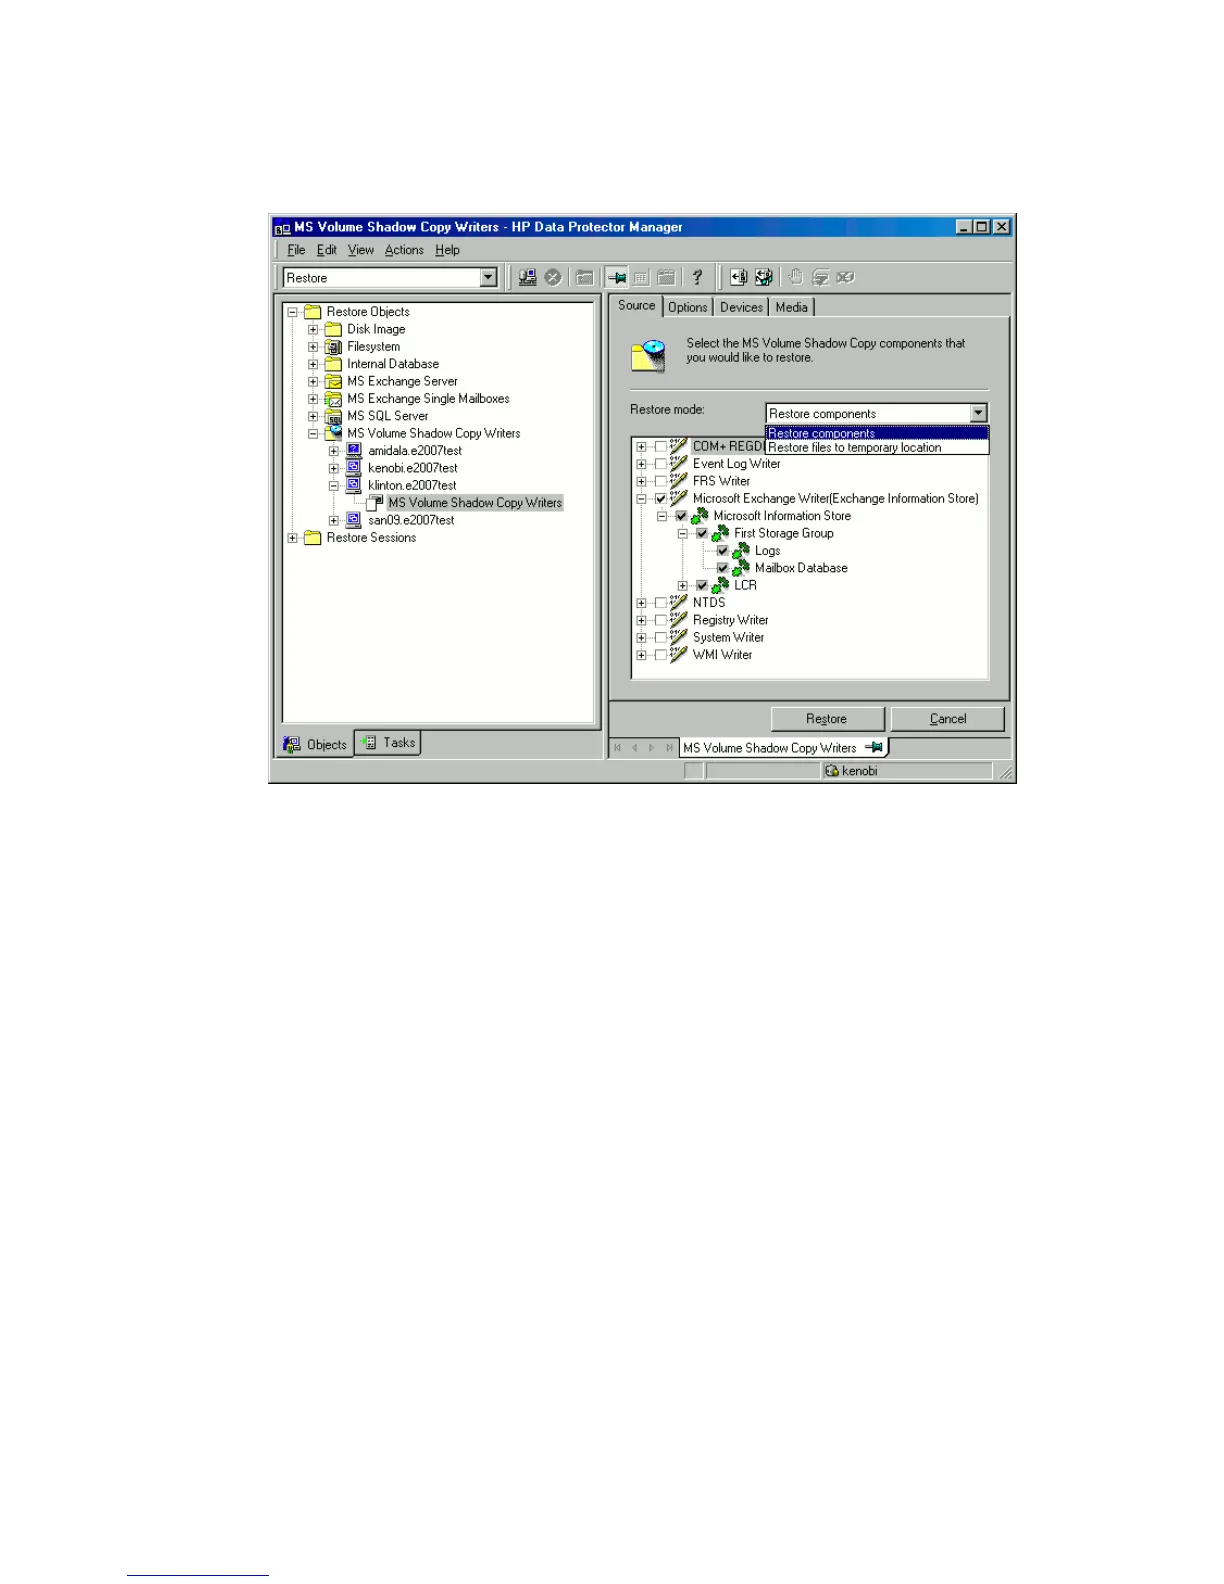Uncheck the Logs checkbox
This screenshot has width=1224, height=1584.
[x=723, y=551]
